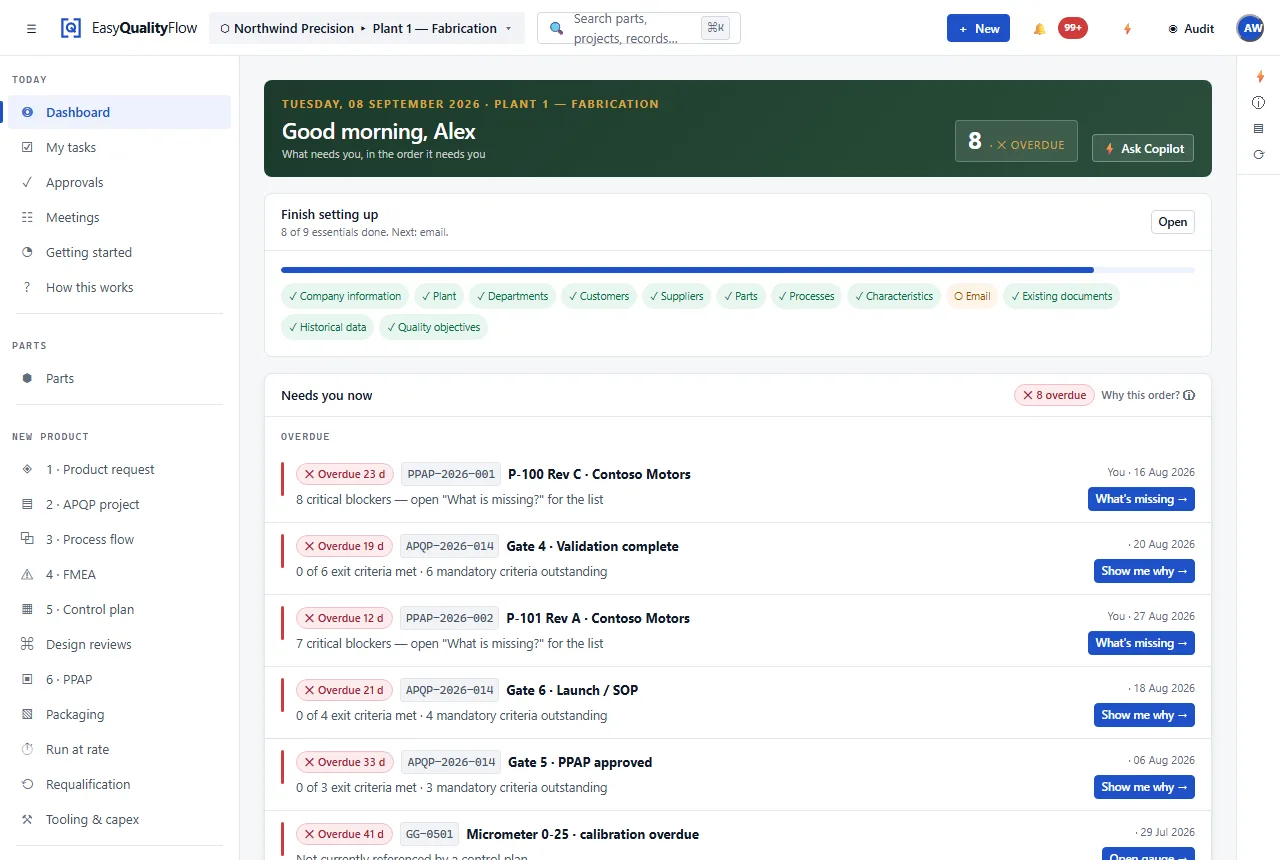
Task: Click the right rail info icon
Action: (x=1259, y=103)
